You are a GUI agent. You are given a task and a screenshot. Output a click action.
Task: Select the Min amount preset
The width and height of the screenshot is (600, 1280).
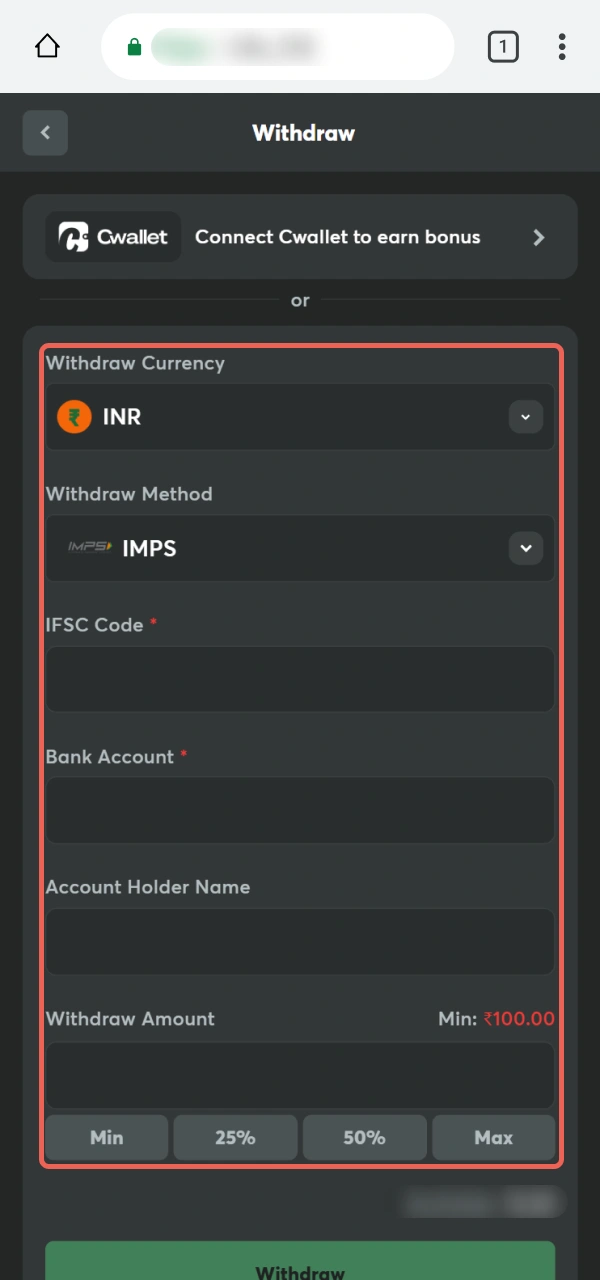click(106, 1137)
